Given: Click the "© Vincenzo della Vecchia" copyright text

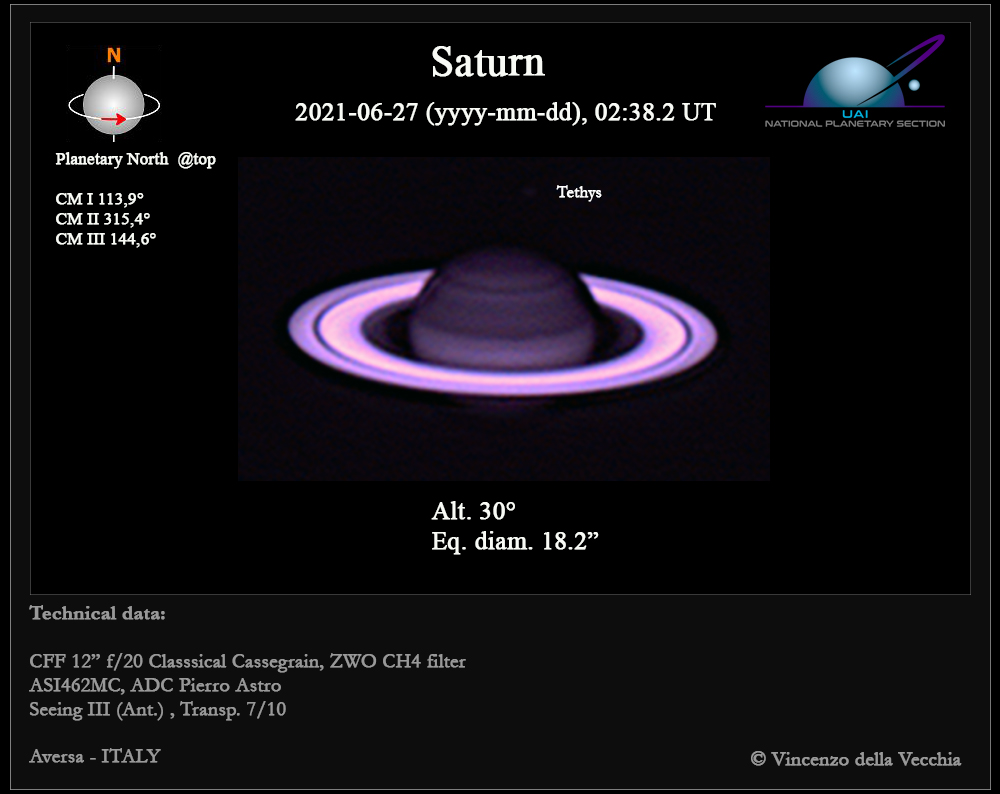Looking at the screenshot, I should pyautogui.click(x=856, y=759).
